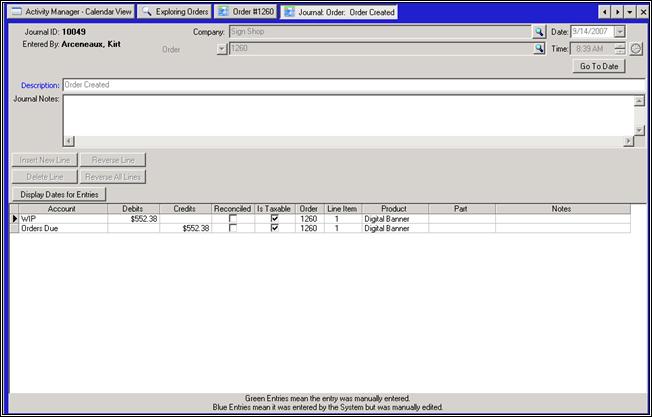
Task: Click the Reverse Line button
Action: click(113, 160)
